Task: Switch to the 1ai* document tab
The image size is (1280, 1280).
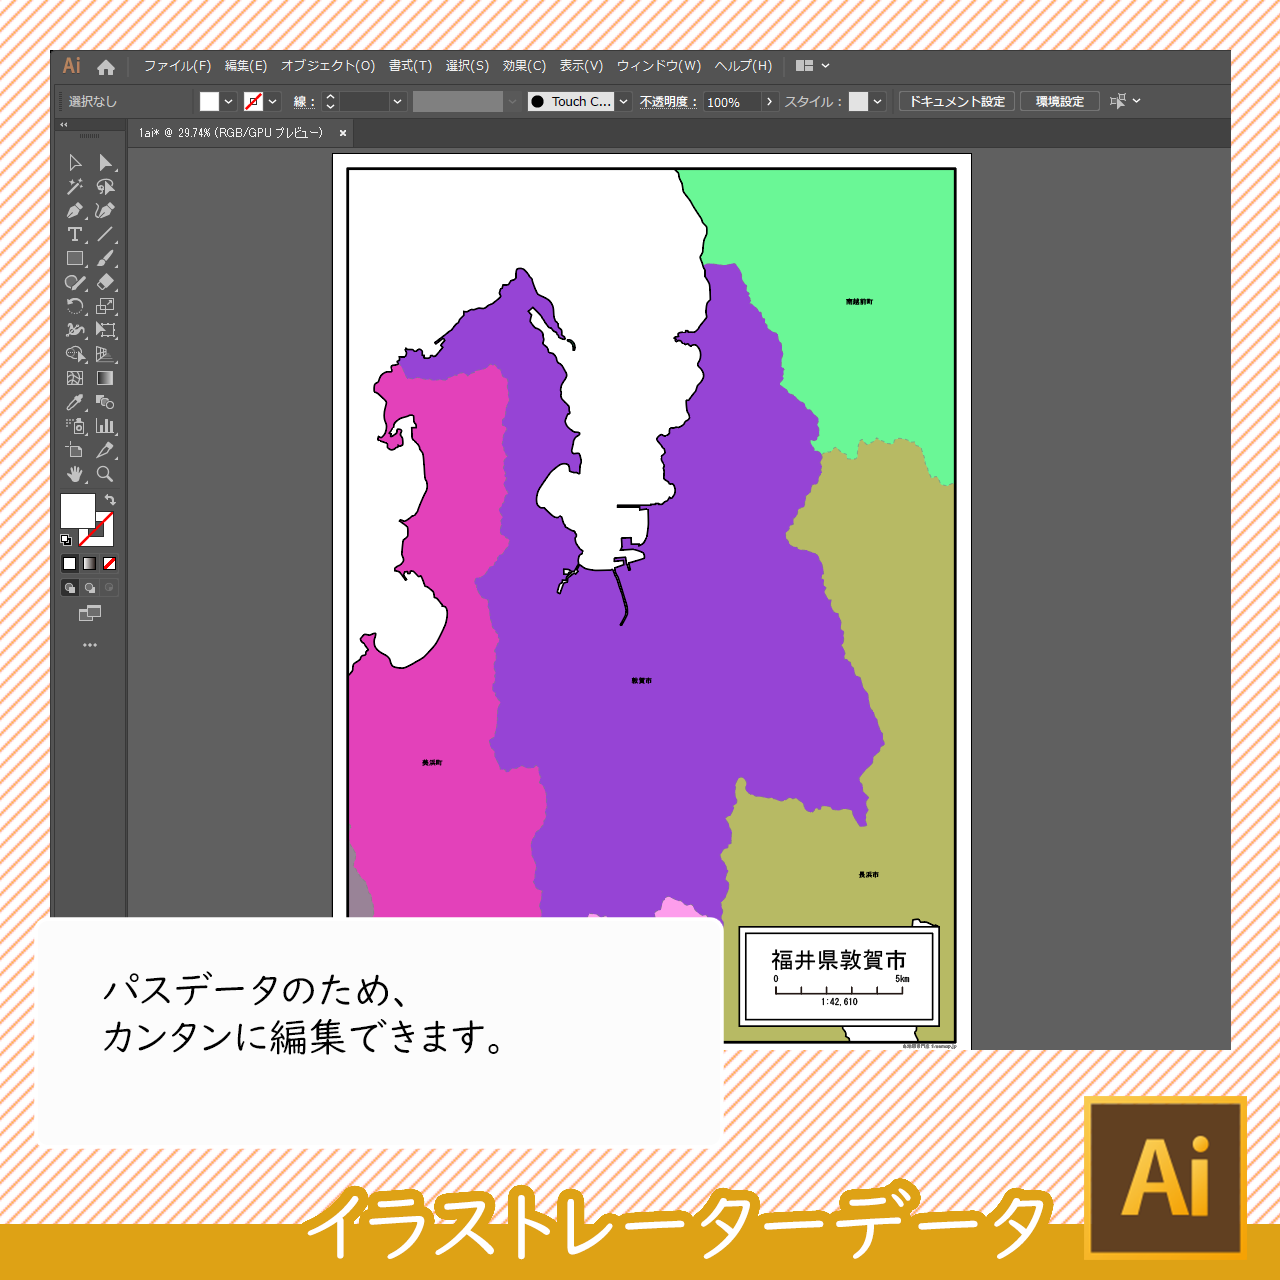Action: 231,133
